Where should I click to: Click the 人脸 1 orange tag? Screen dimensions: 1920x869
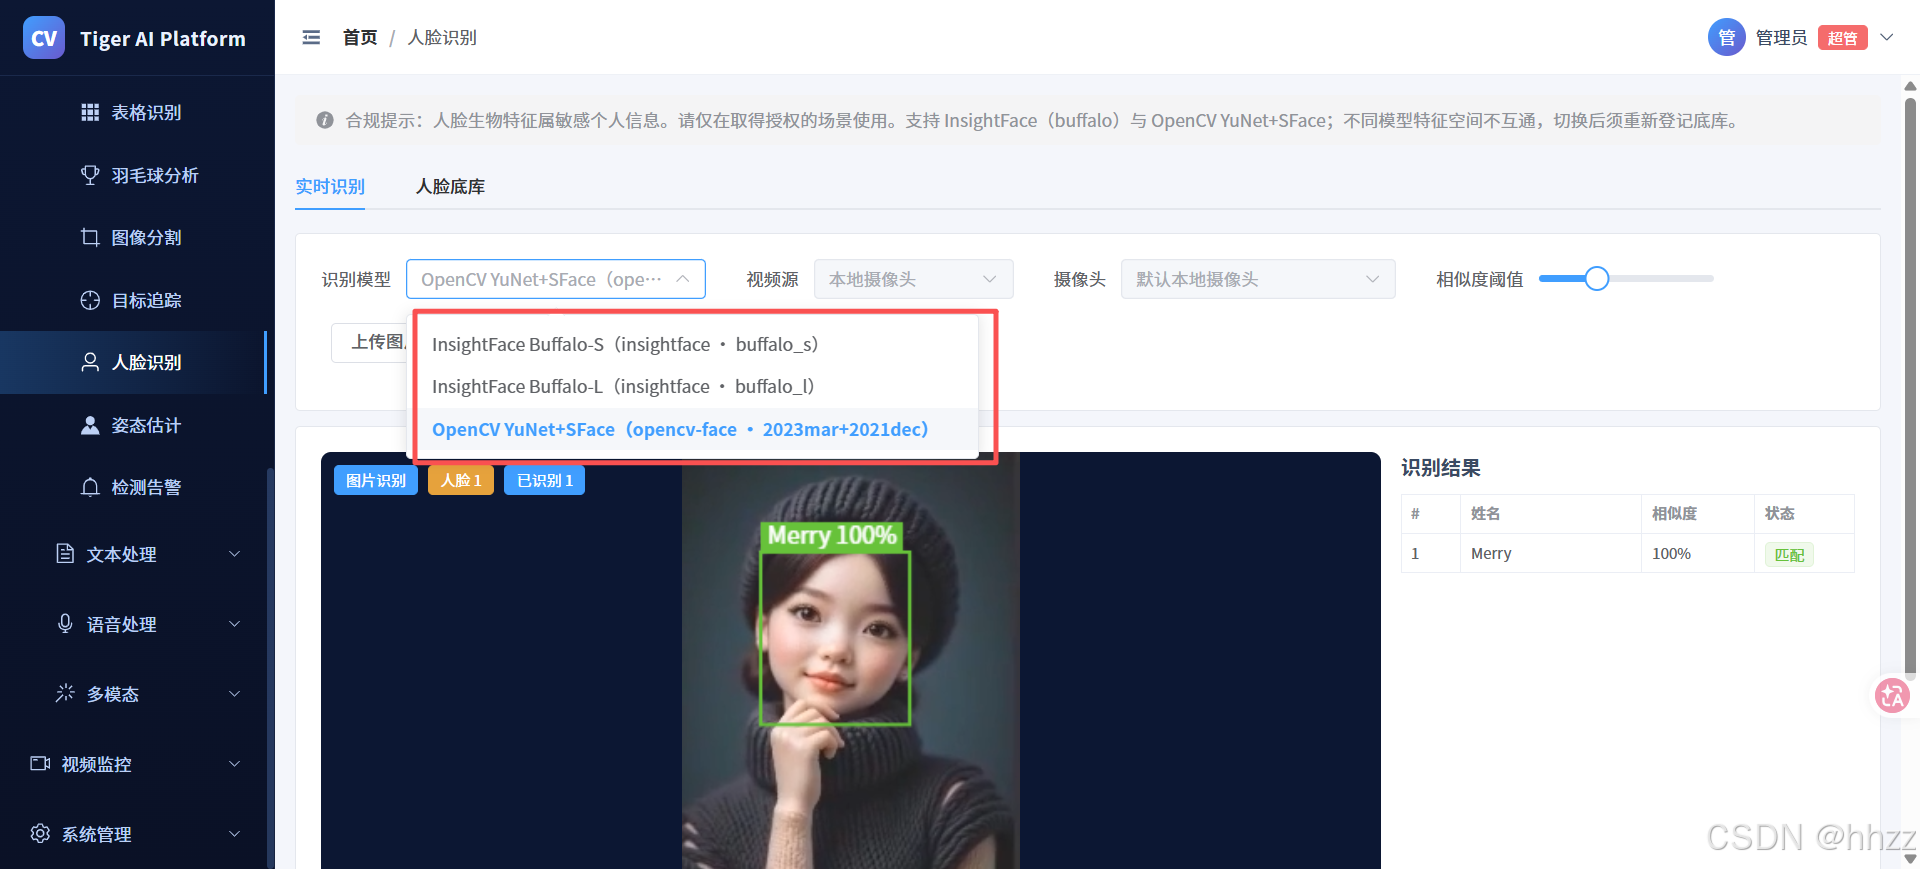coord(461,480)
